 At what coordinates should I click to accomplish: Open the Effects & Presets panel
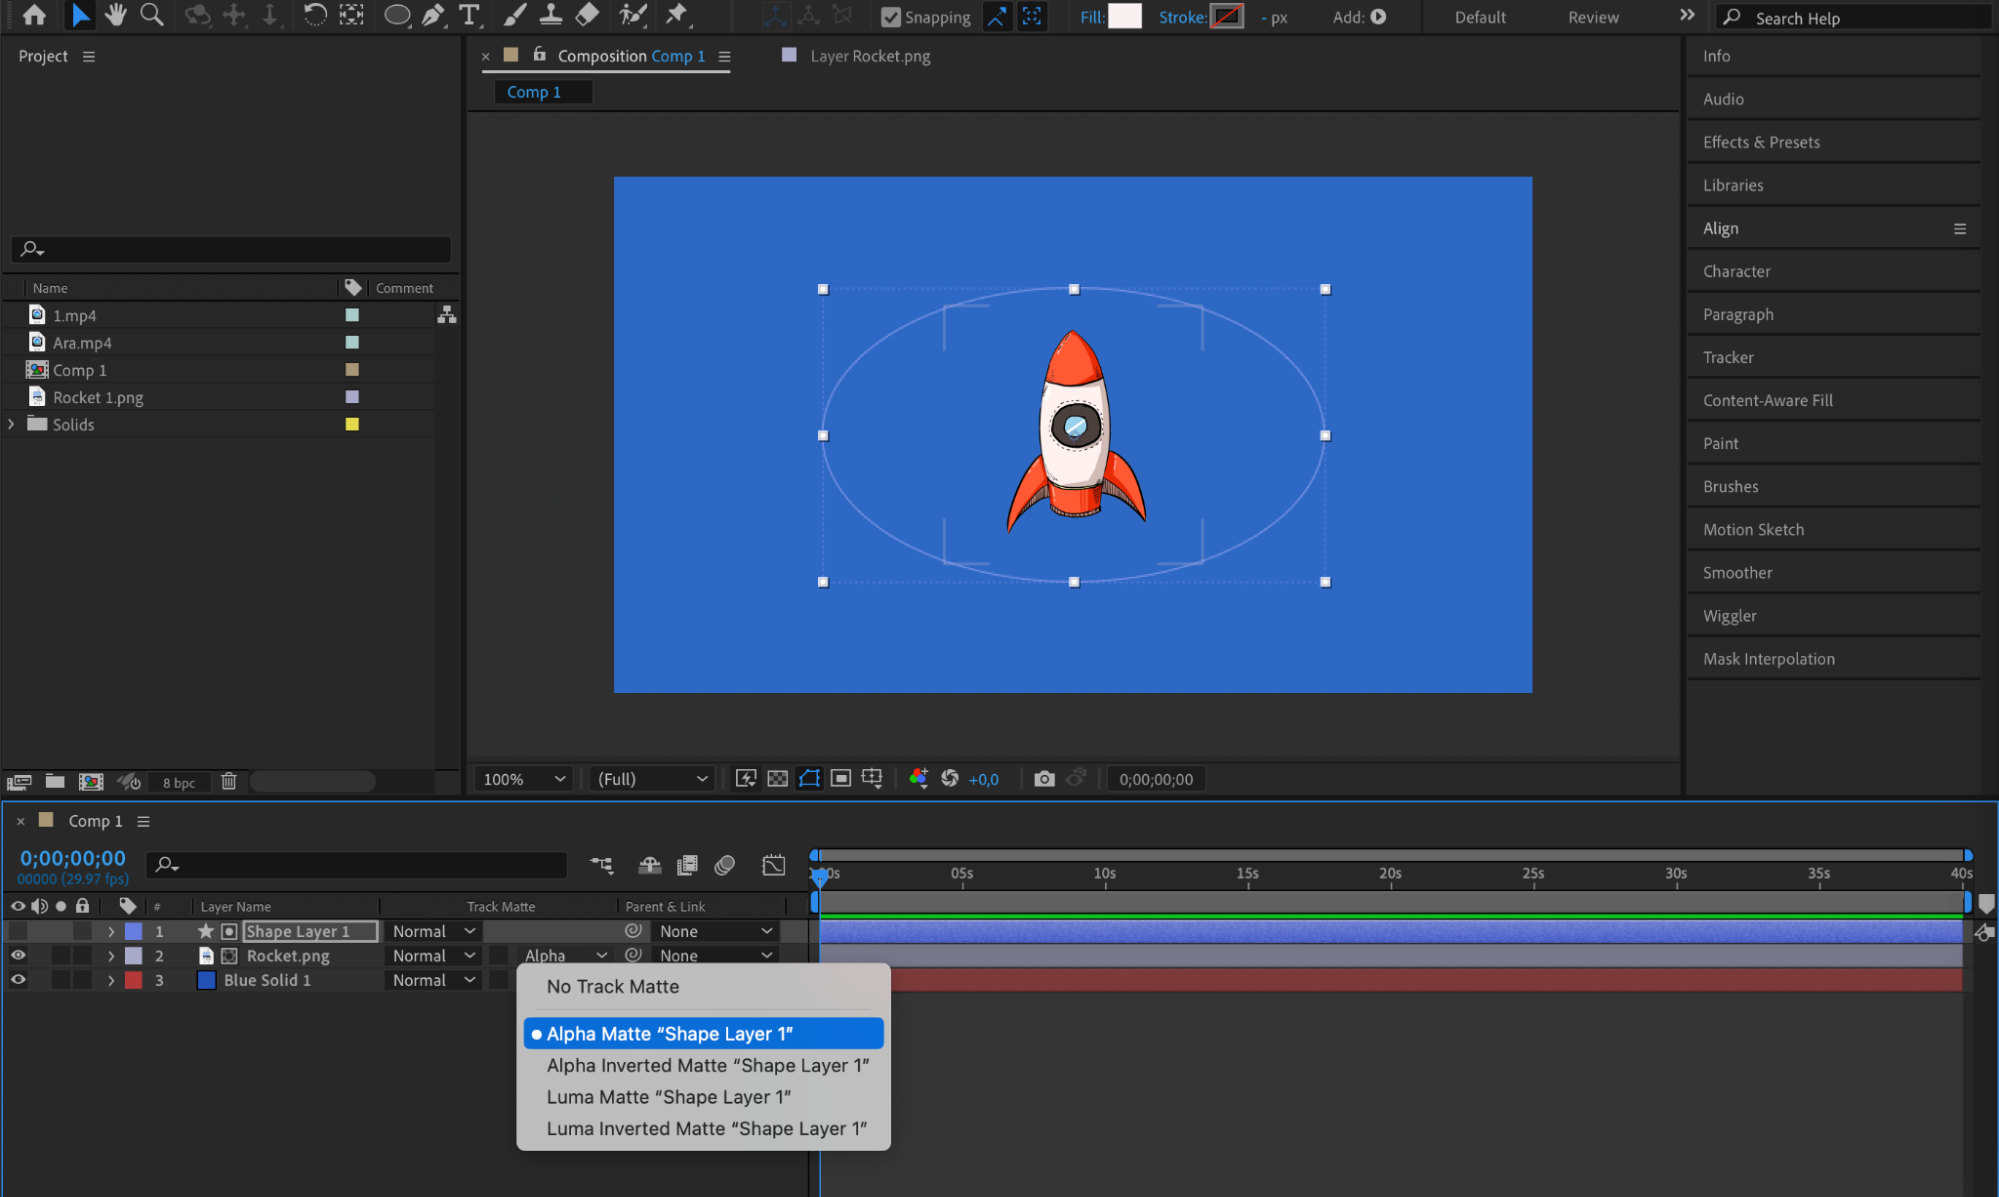[x=1761, y=142]
